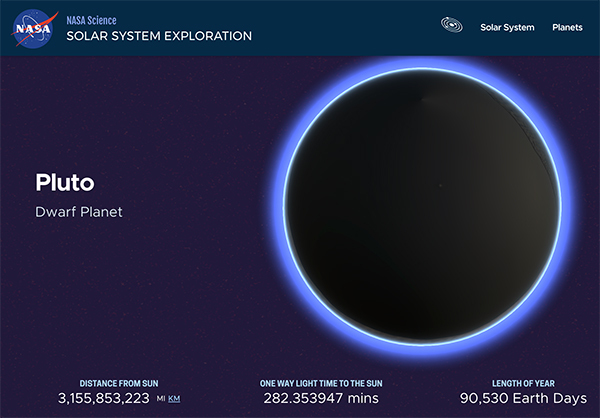The image size is (600, 418).
Task: Go to Solar System Exploration home
Action: 159,36
